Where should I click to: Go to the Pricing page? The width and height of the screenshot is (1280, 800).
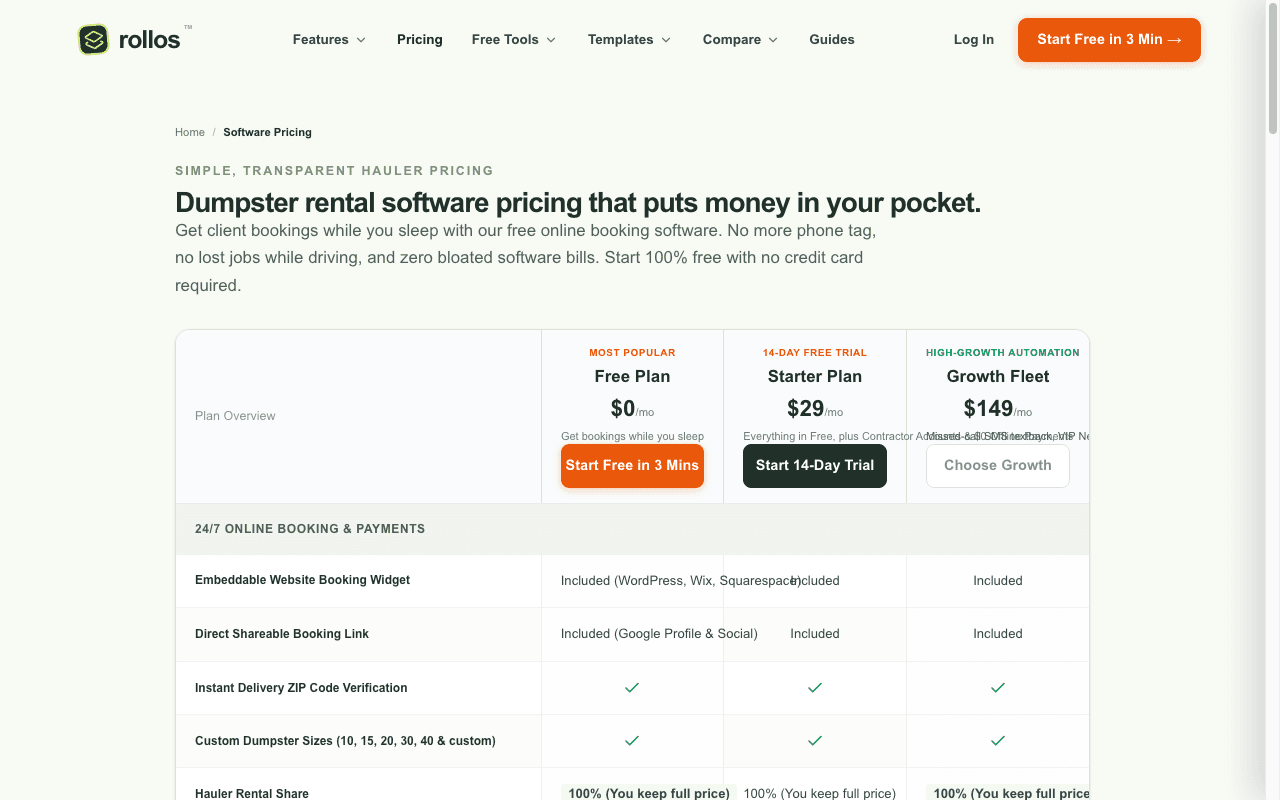[420, 40]
